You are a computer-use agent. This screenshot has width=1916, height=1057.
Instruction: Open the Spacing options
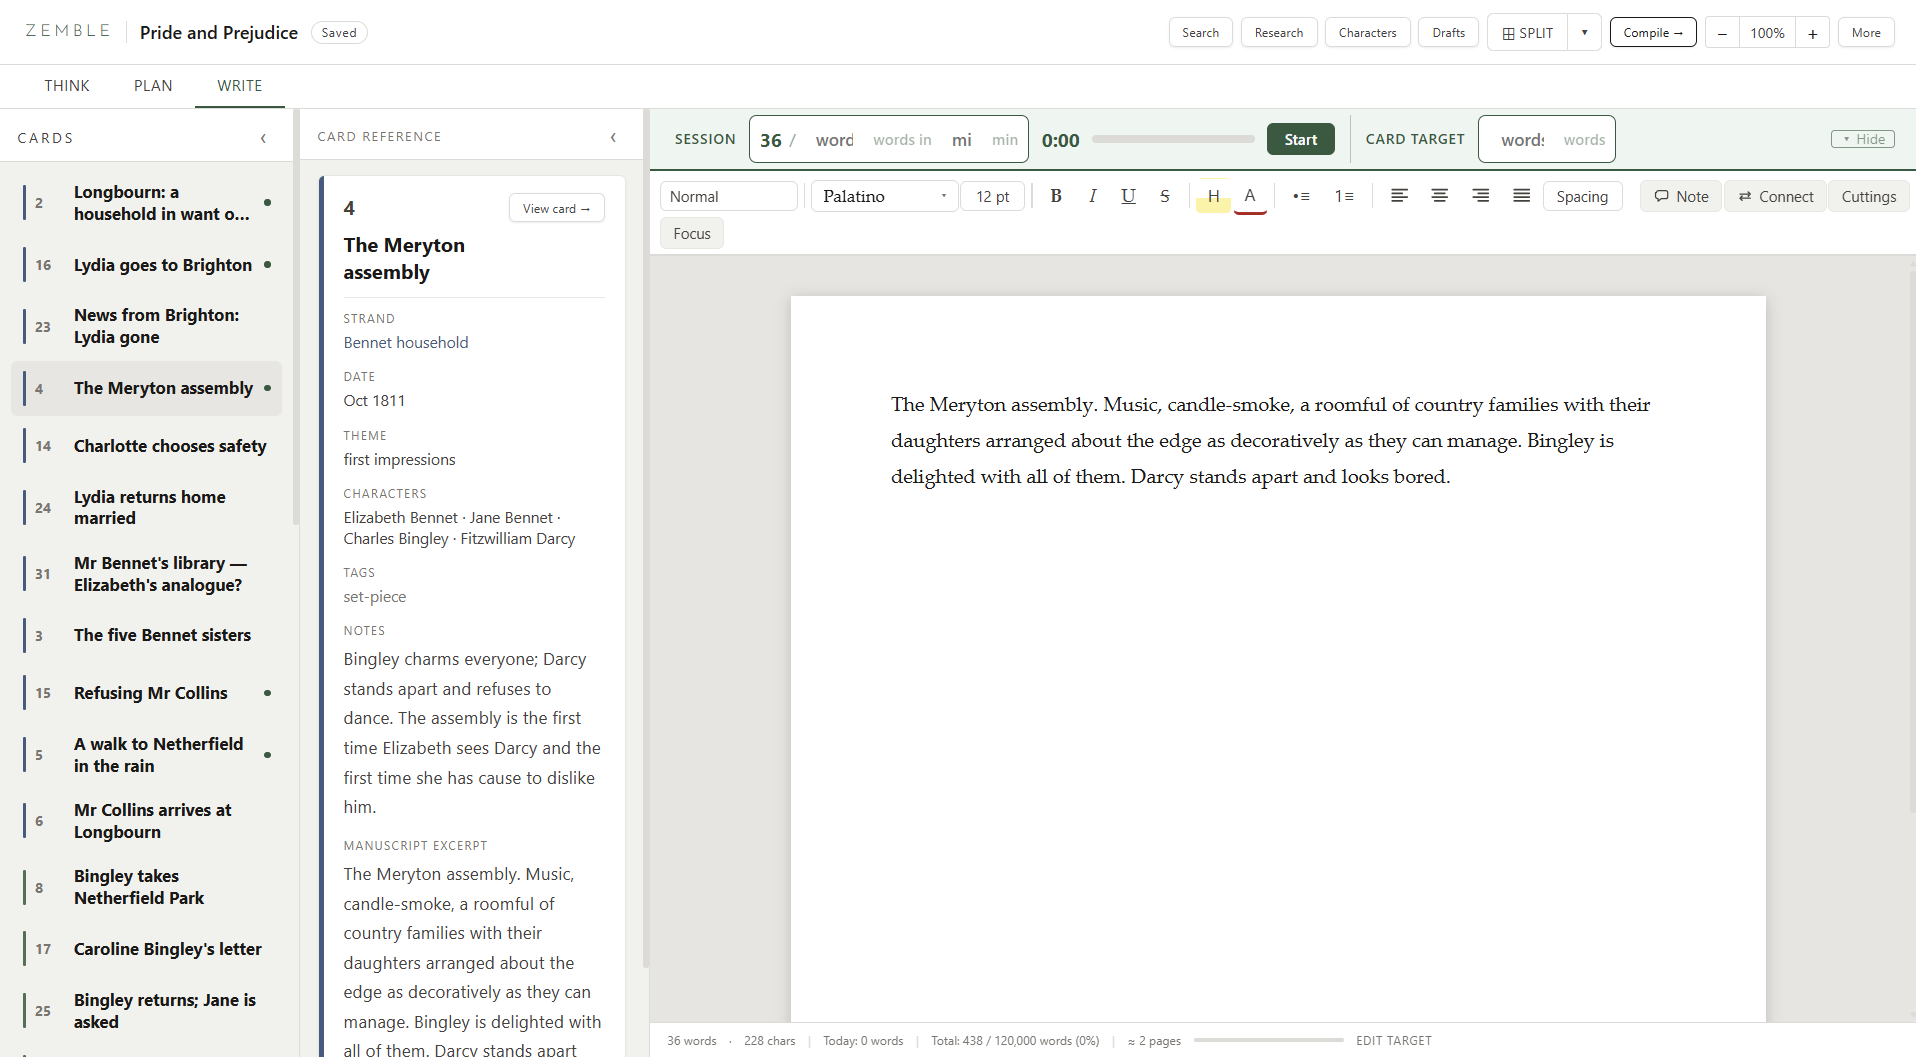(1582, 196)
